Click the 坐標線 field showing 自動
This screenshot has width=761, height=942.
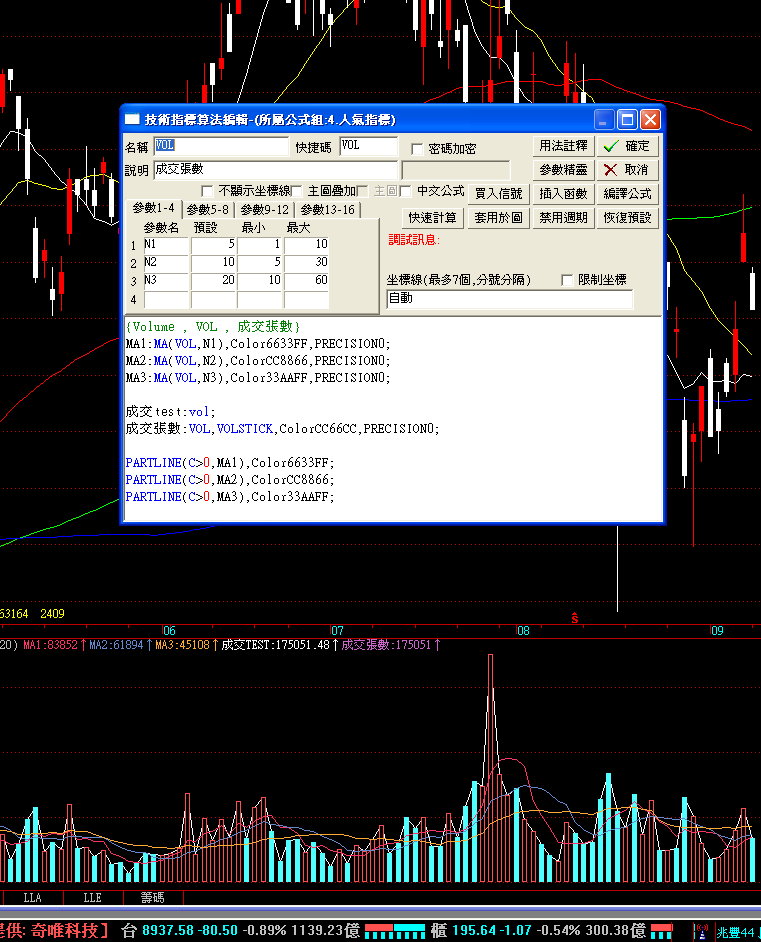[509, 299]
